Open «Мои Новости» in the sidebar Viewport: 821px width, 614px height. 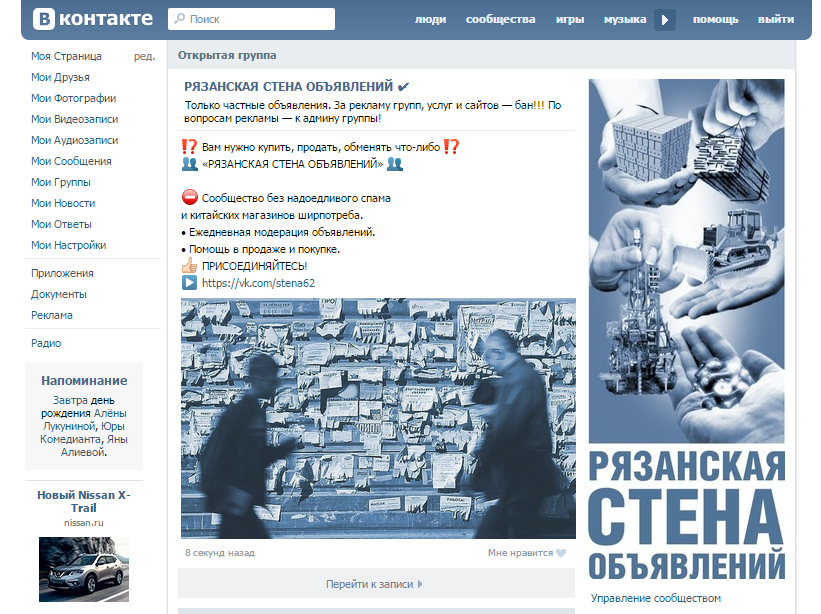point(63,203)
